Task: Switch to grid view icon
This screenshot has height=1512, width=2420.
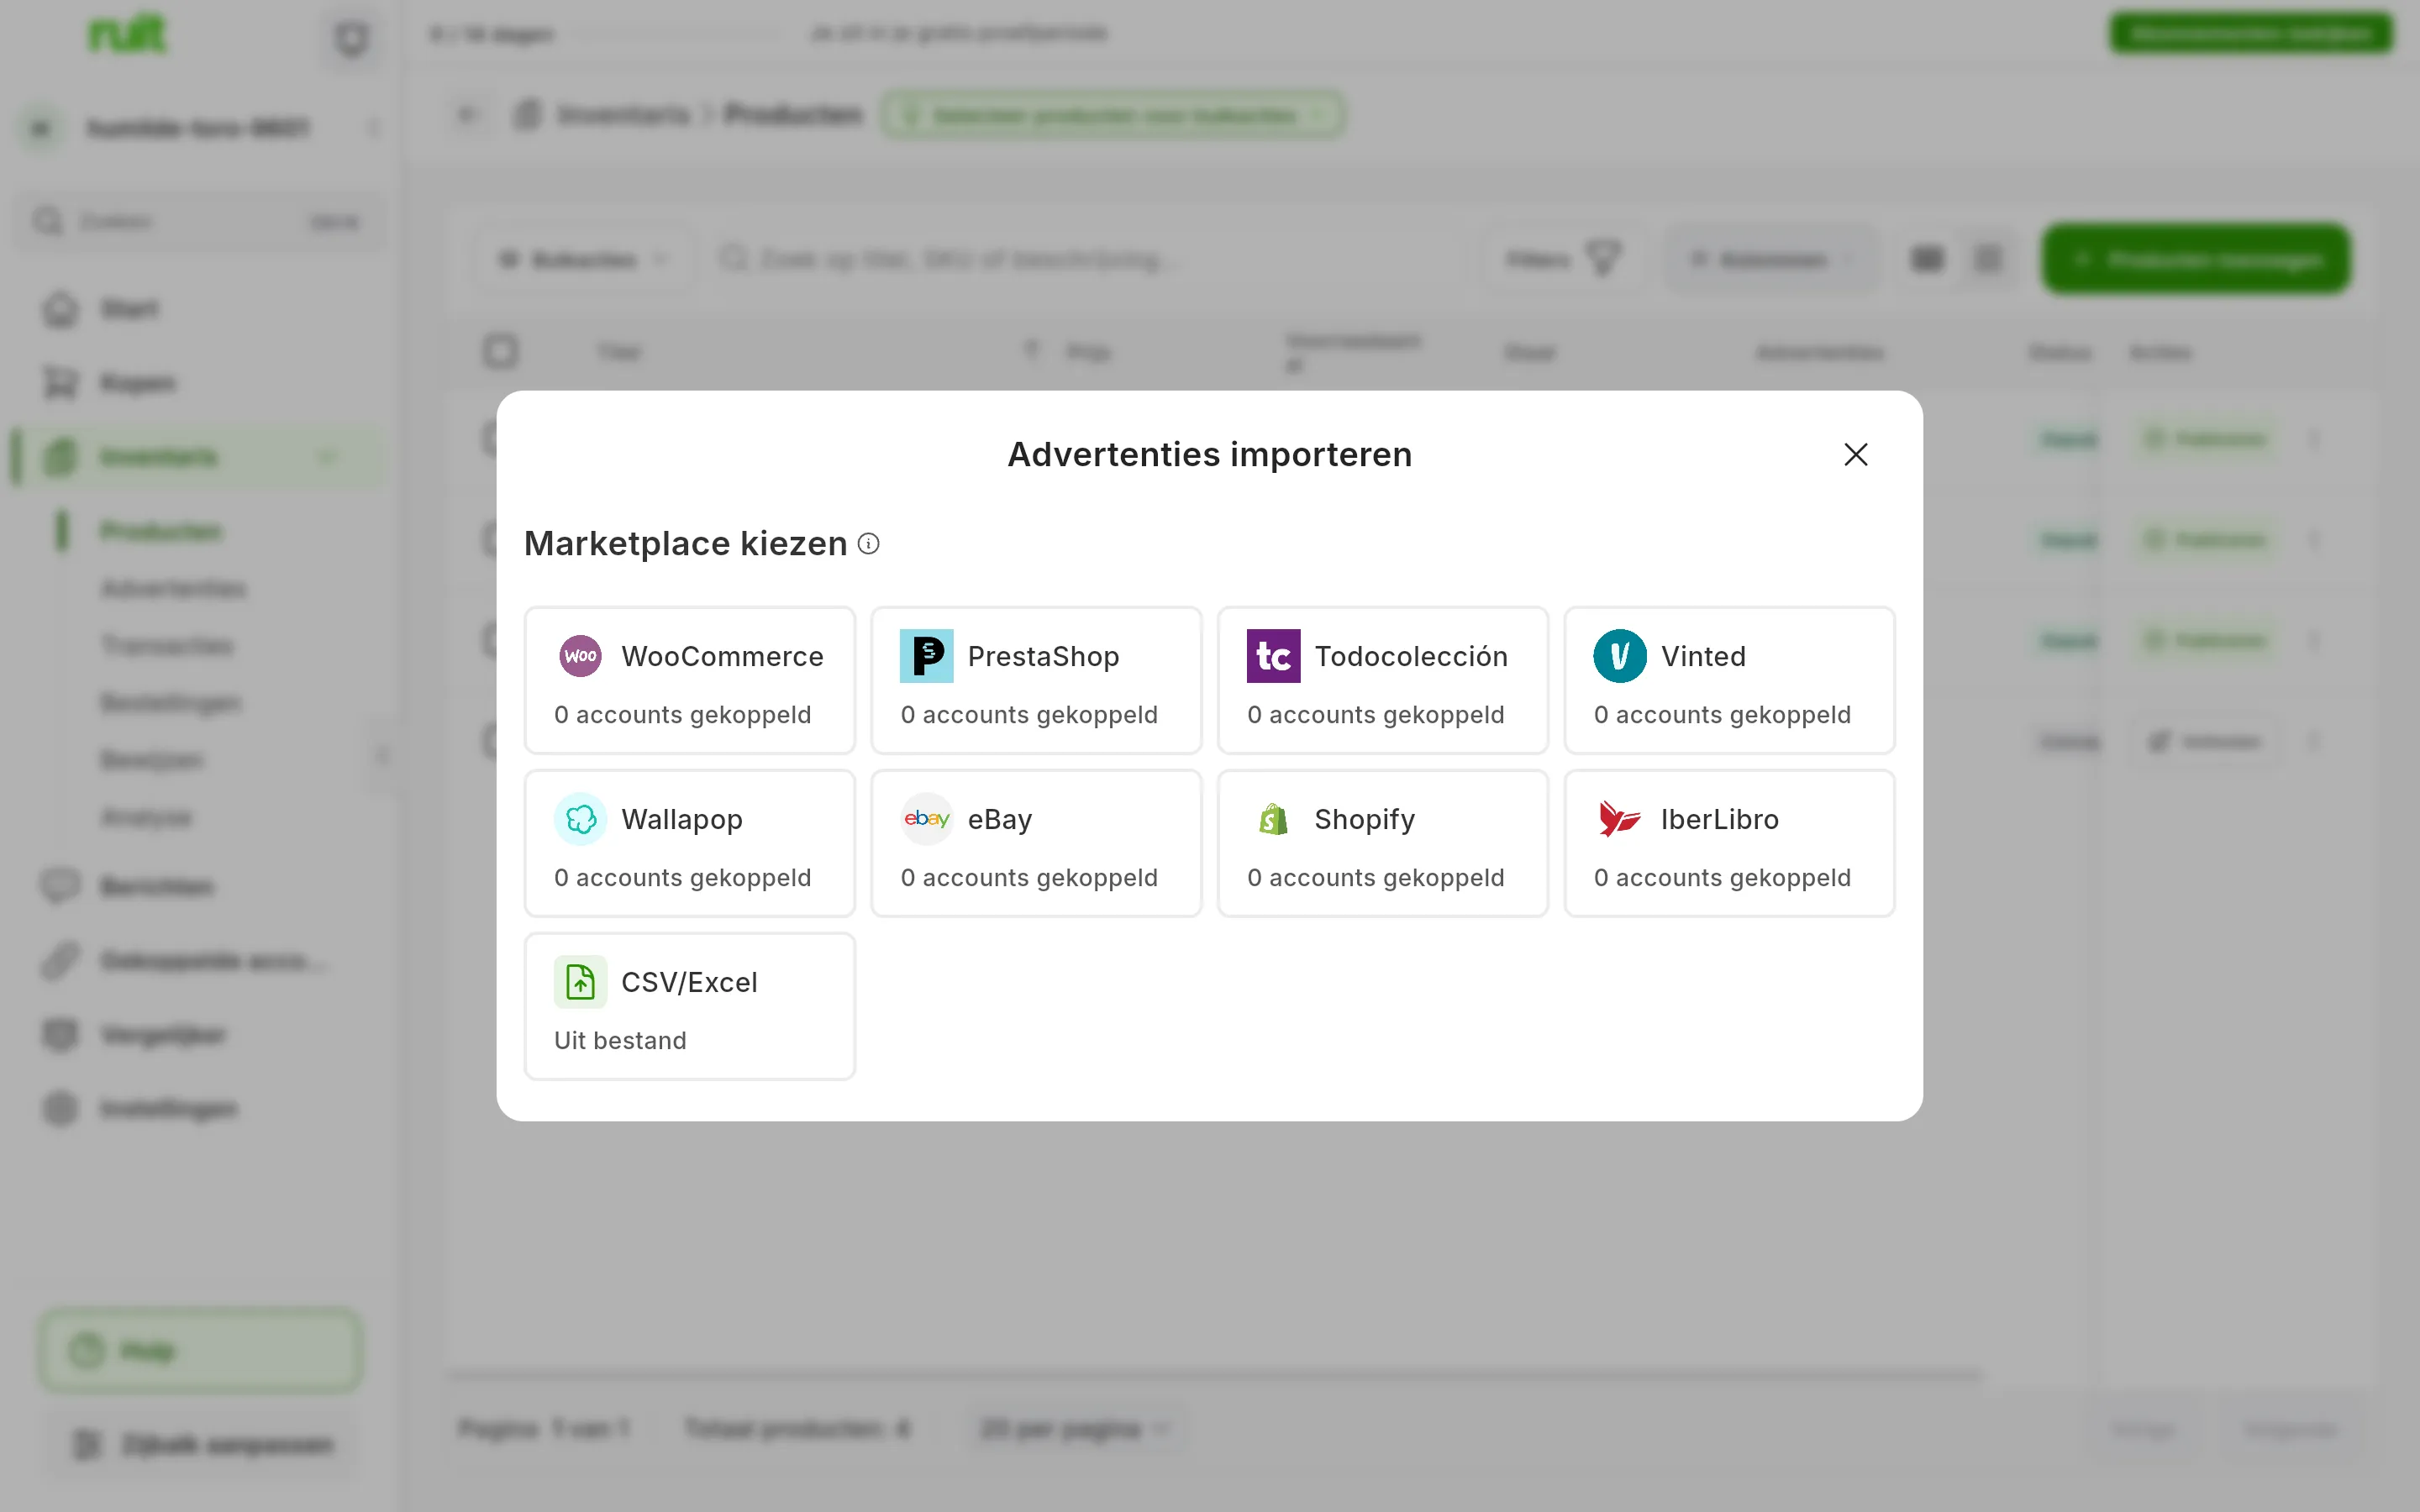Action: coord(1927,259)
